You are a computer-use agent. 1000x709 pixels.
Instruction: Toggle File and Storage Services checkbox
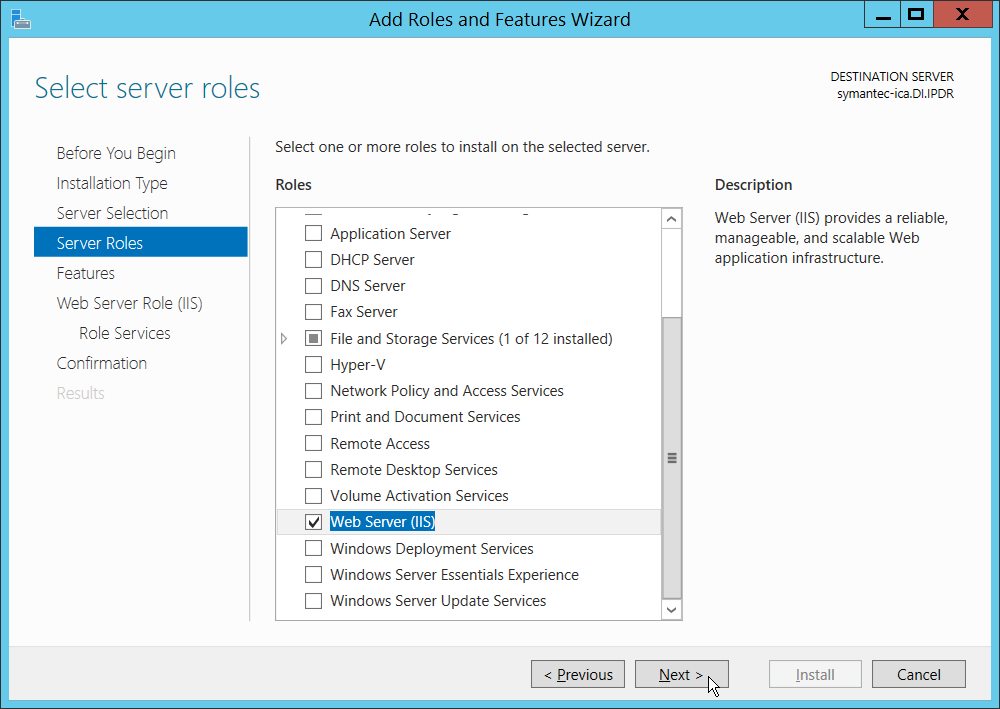pos(314,339)
